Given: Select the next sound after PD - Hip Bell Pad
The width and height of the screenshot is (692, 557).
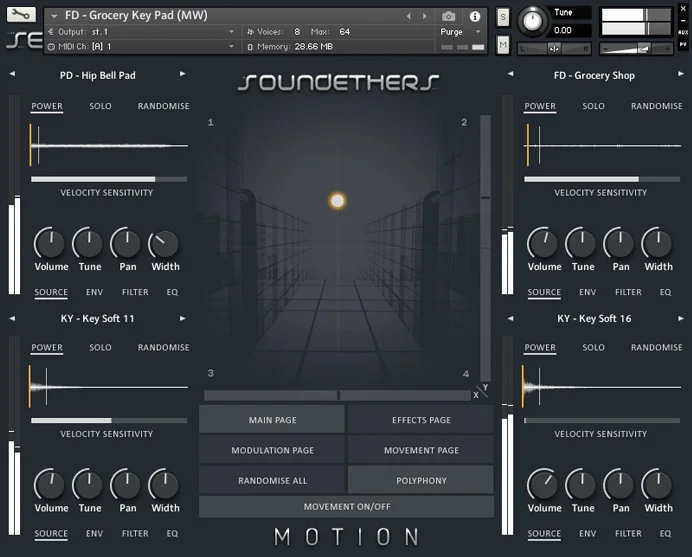Looking at the screenshot, I should coord(182,74).
